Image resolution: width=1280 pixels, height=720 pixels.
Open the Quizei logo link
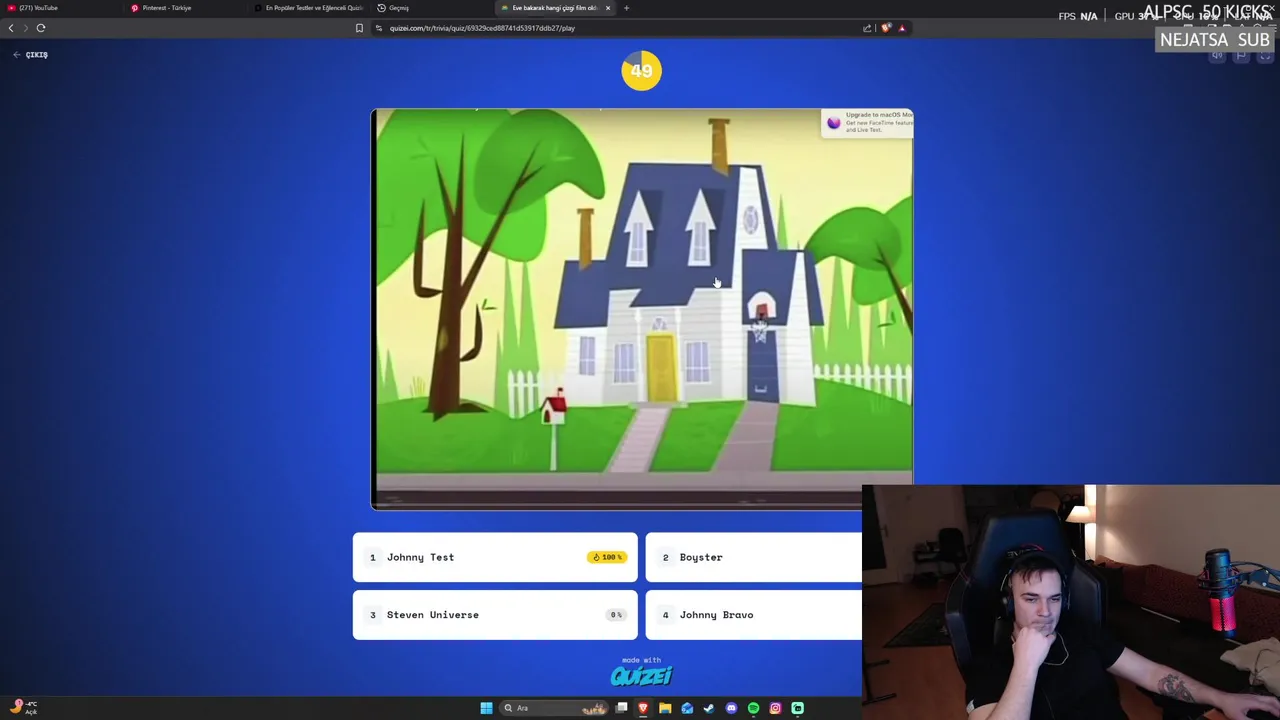[x=641, y=676]
